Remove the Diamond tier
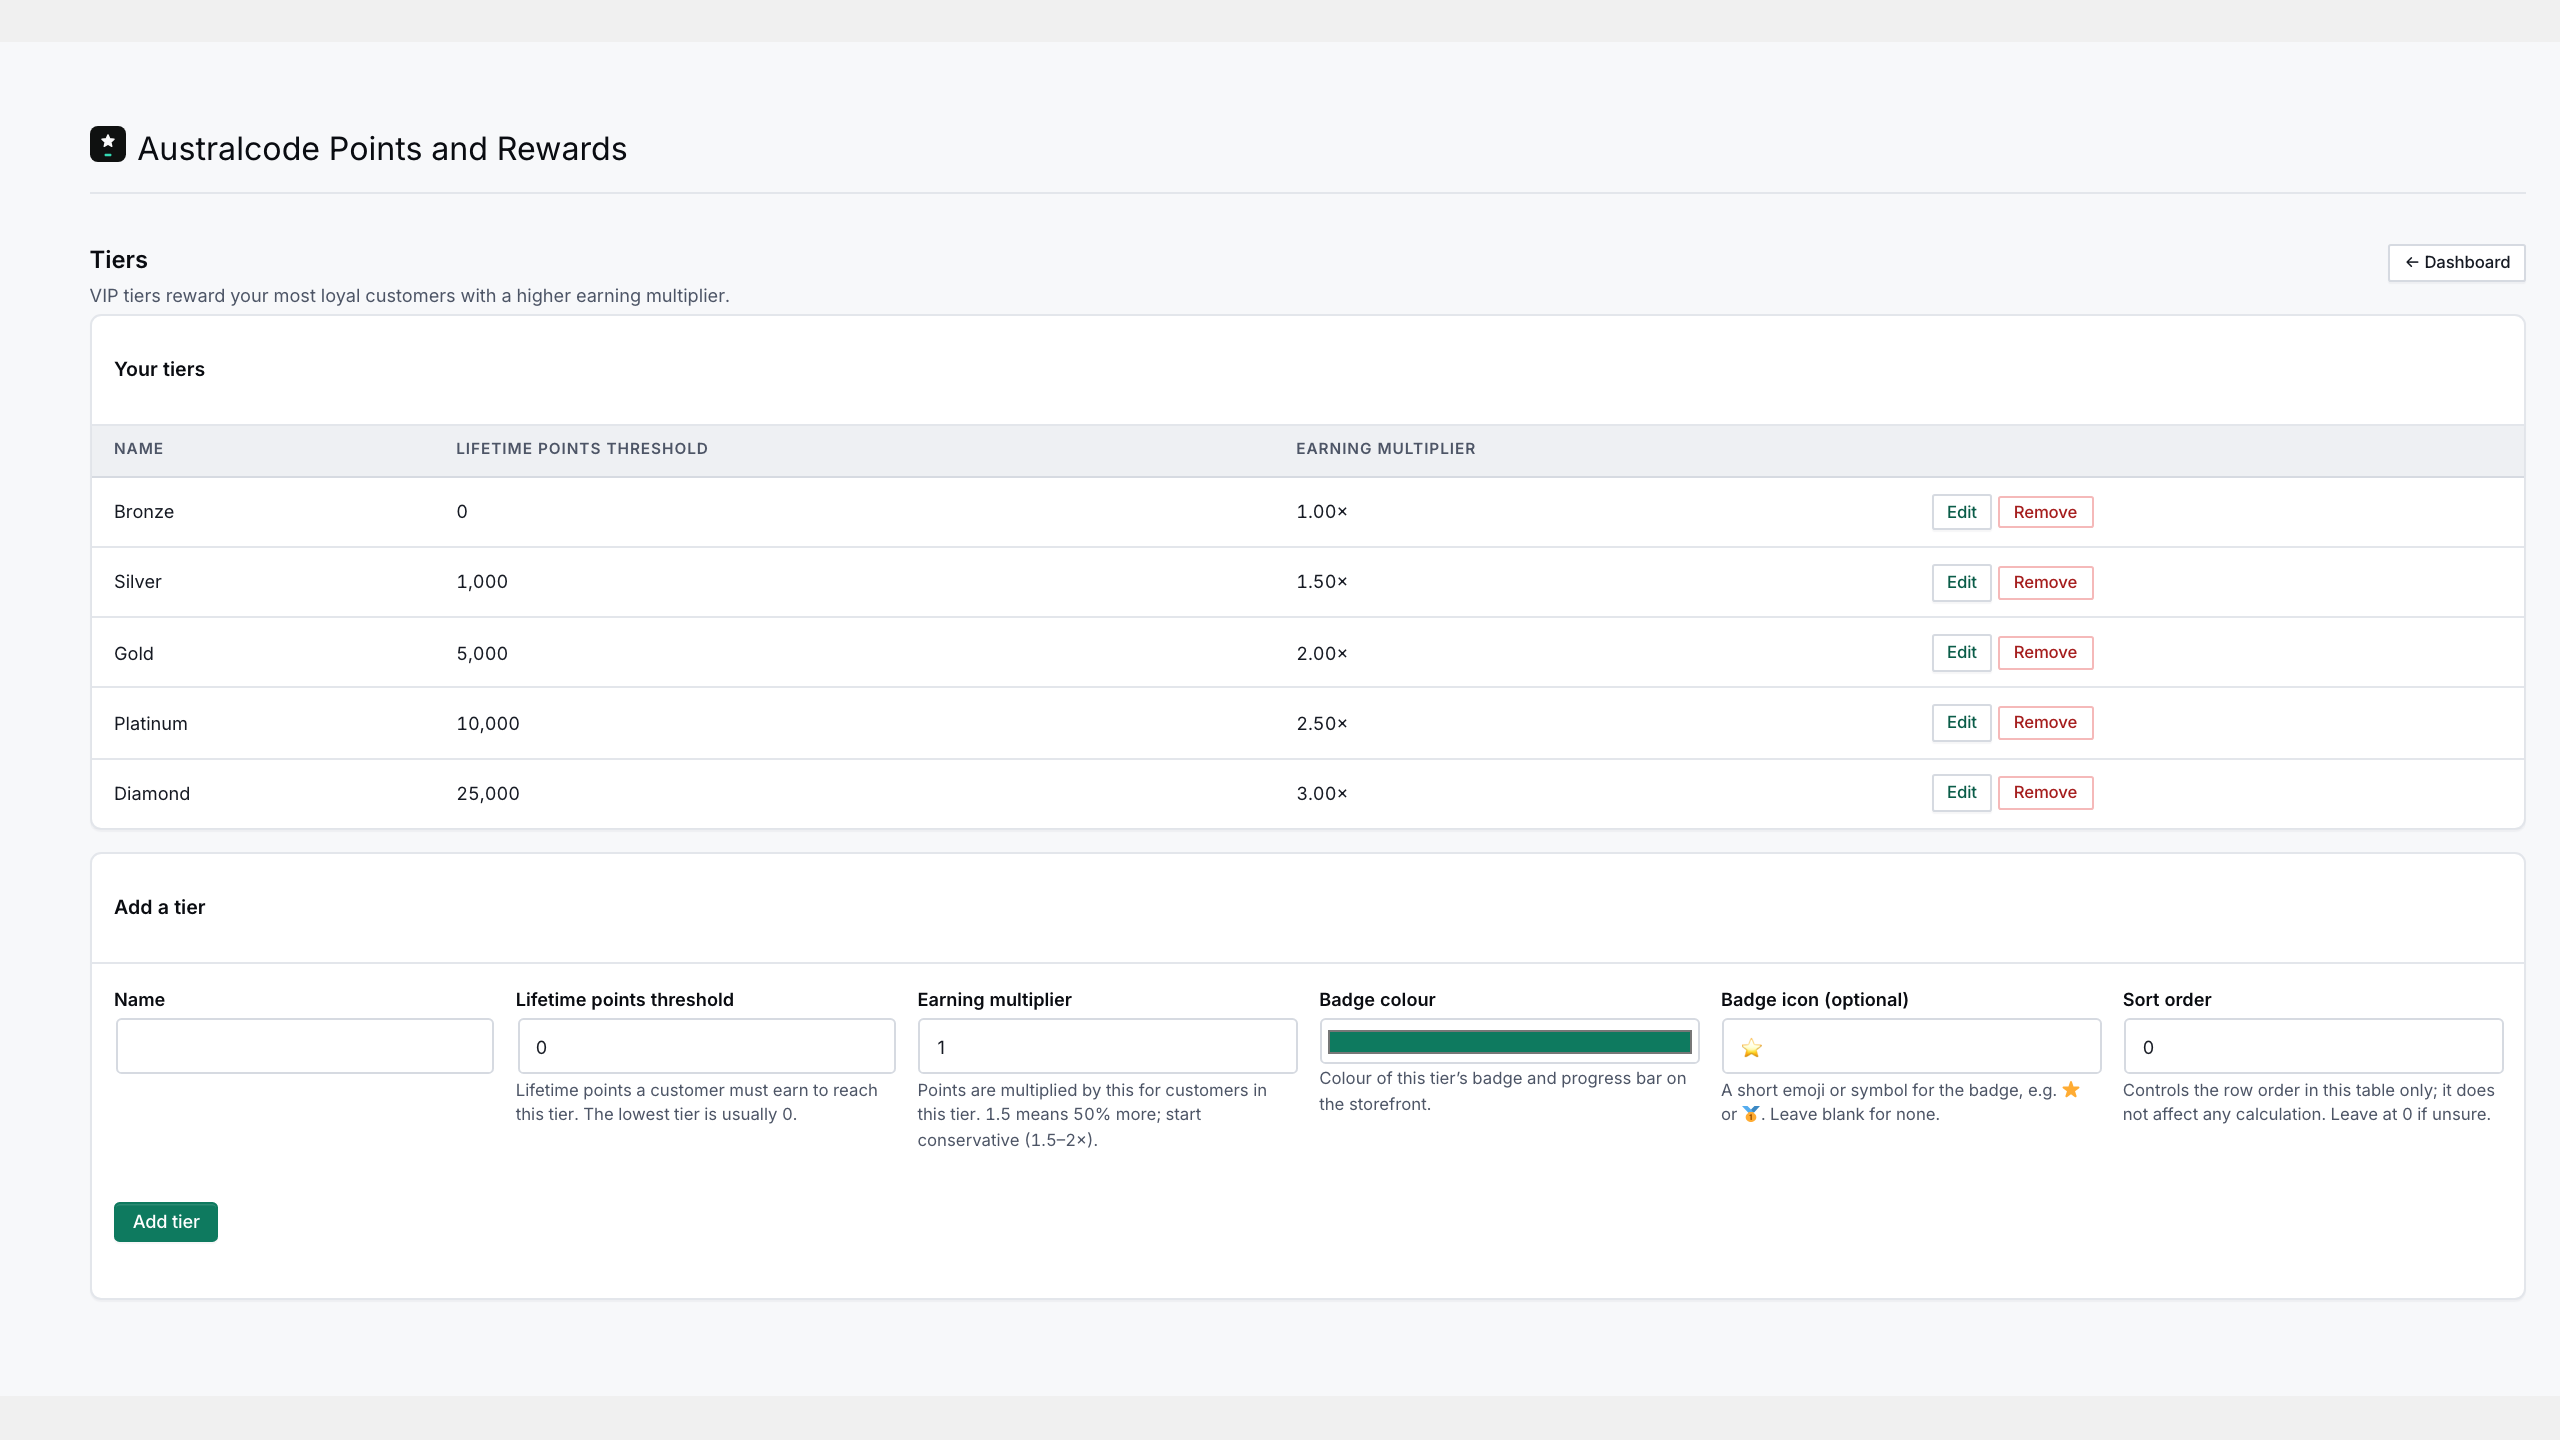Image resolution: width=2560 pixels, height=1440 pixels. point(2045,792)
